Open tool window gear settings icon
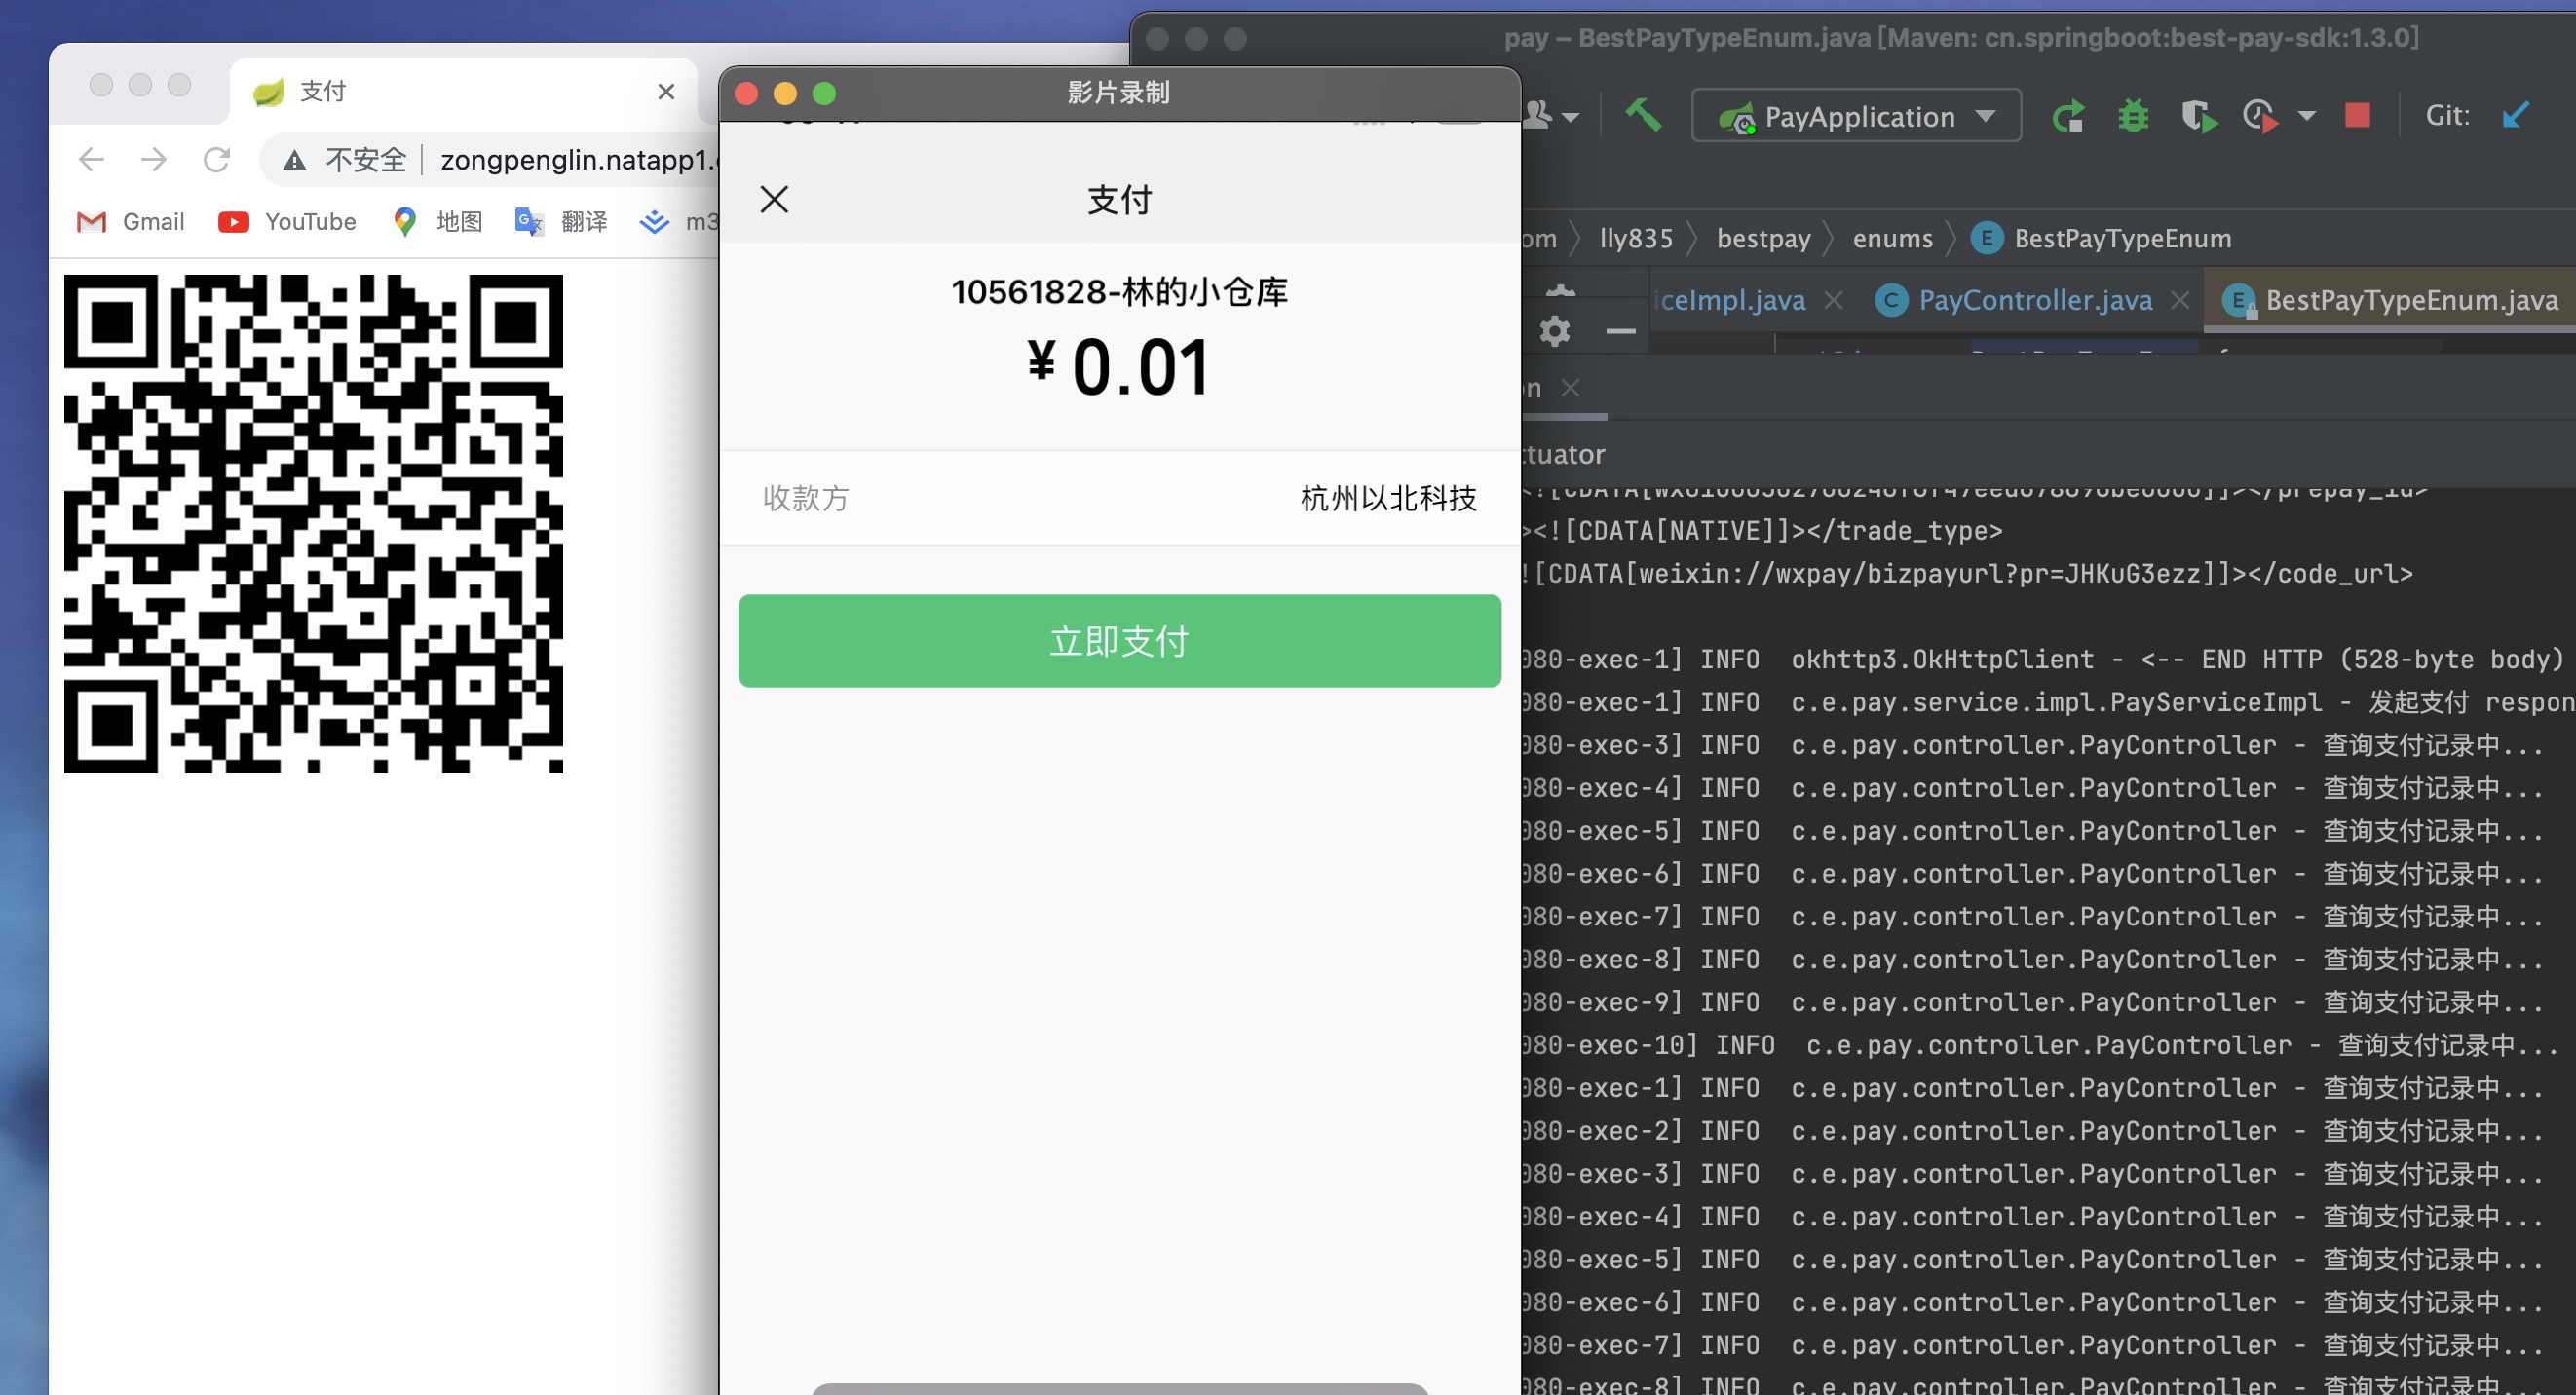This screenshot has width=2576, height=1395. [1554, 331]
